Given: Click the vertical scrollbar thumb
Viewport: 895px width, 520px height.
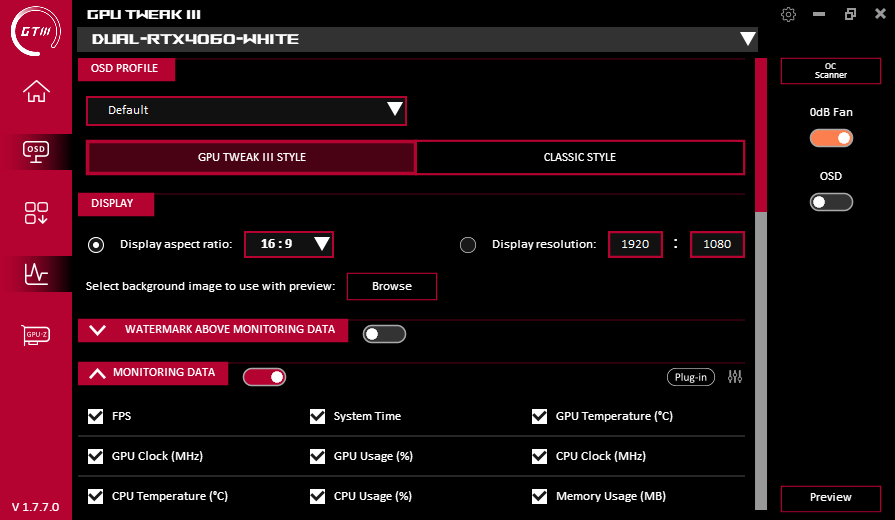Looking at the screenshot, I should click(x=761, y=135).
